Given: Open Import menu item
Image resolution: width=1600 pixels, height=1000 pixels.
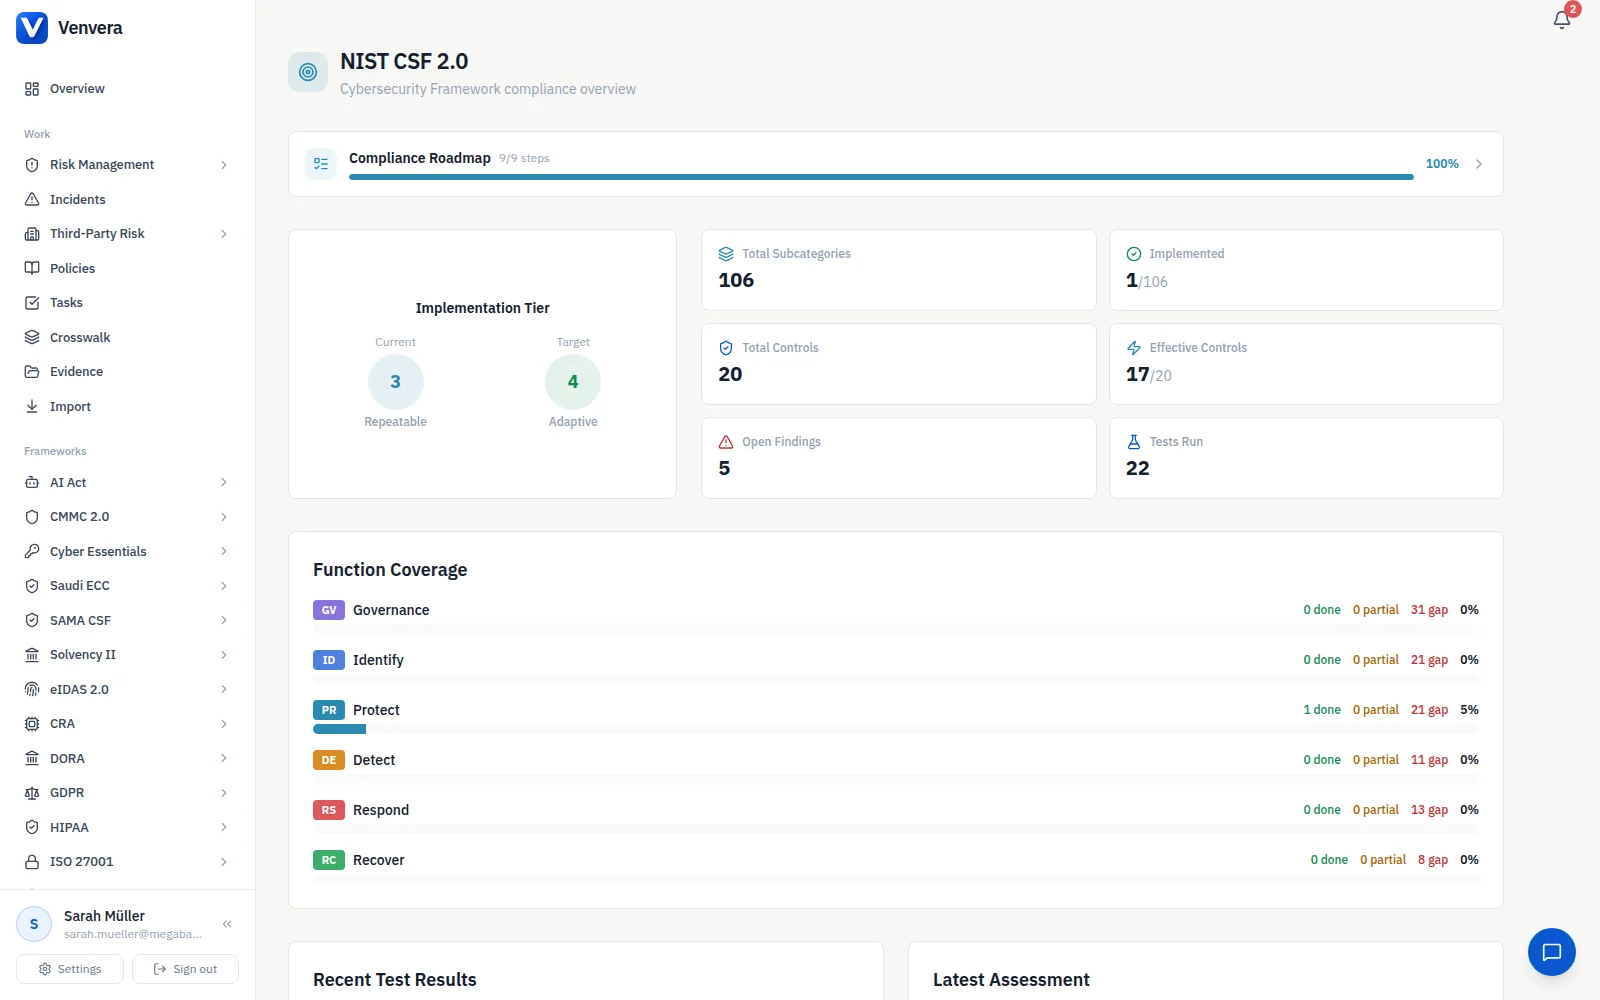Looking at the screenshot, I should coord(127,406).
